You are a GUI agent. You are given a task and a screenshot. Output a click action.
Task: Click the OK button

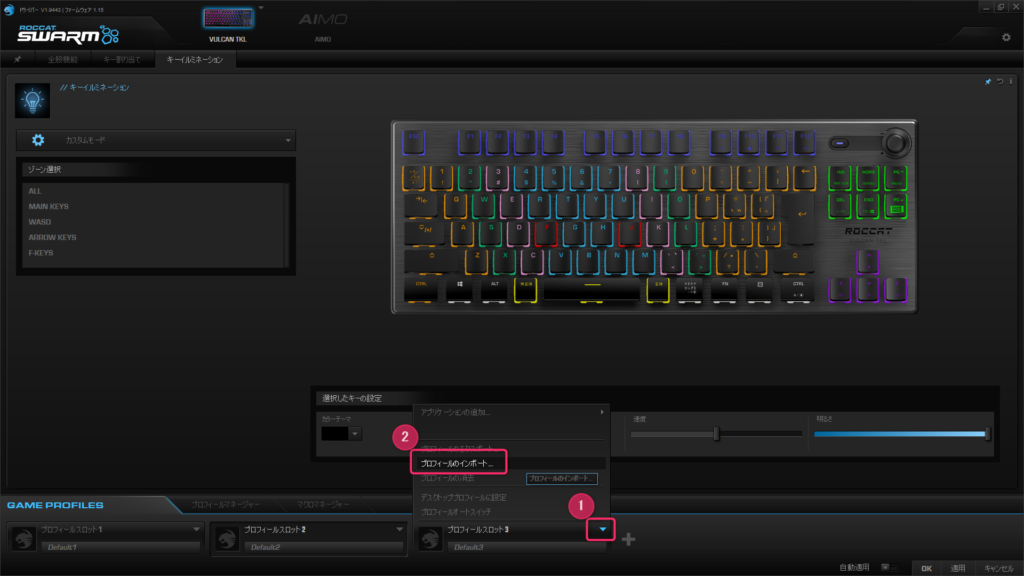click(x=926, y=568)
